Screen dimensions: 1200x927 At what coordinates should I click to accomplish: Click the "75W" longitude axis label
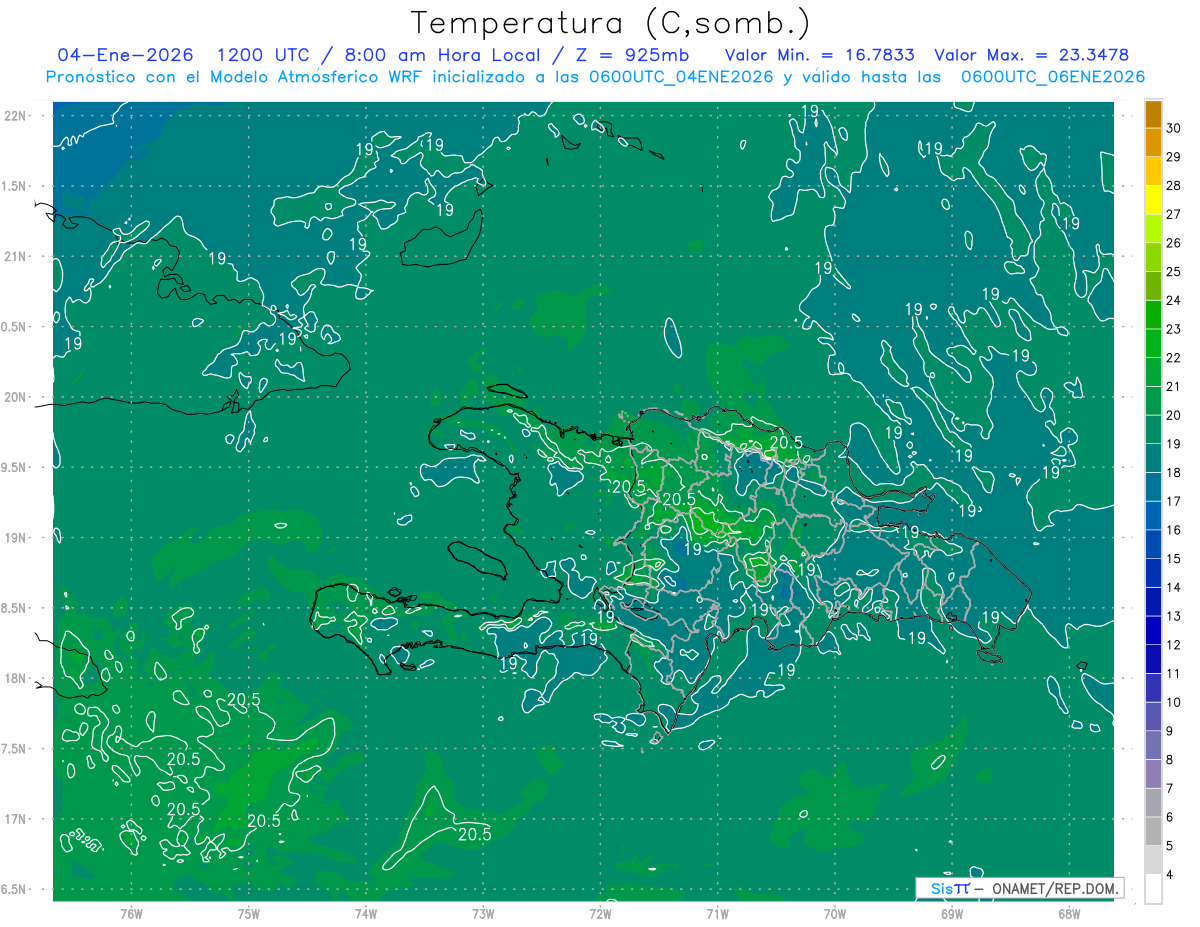248,914
